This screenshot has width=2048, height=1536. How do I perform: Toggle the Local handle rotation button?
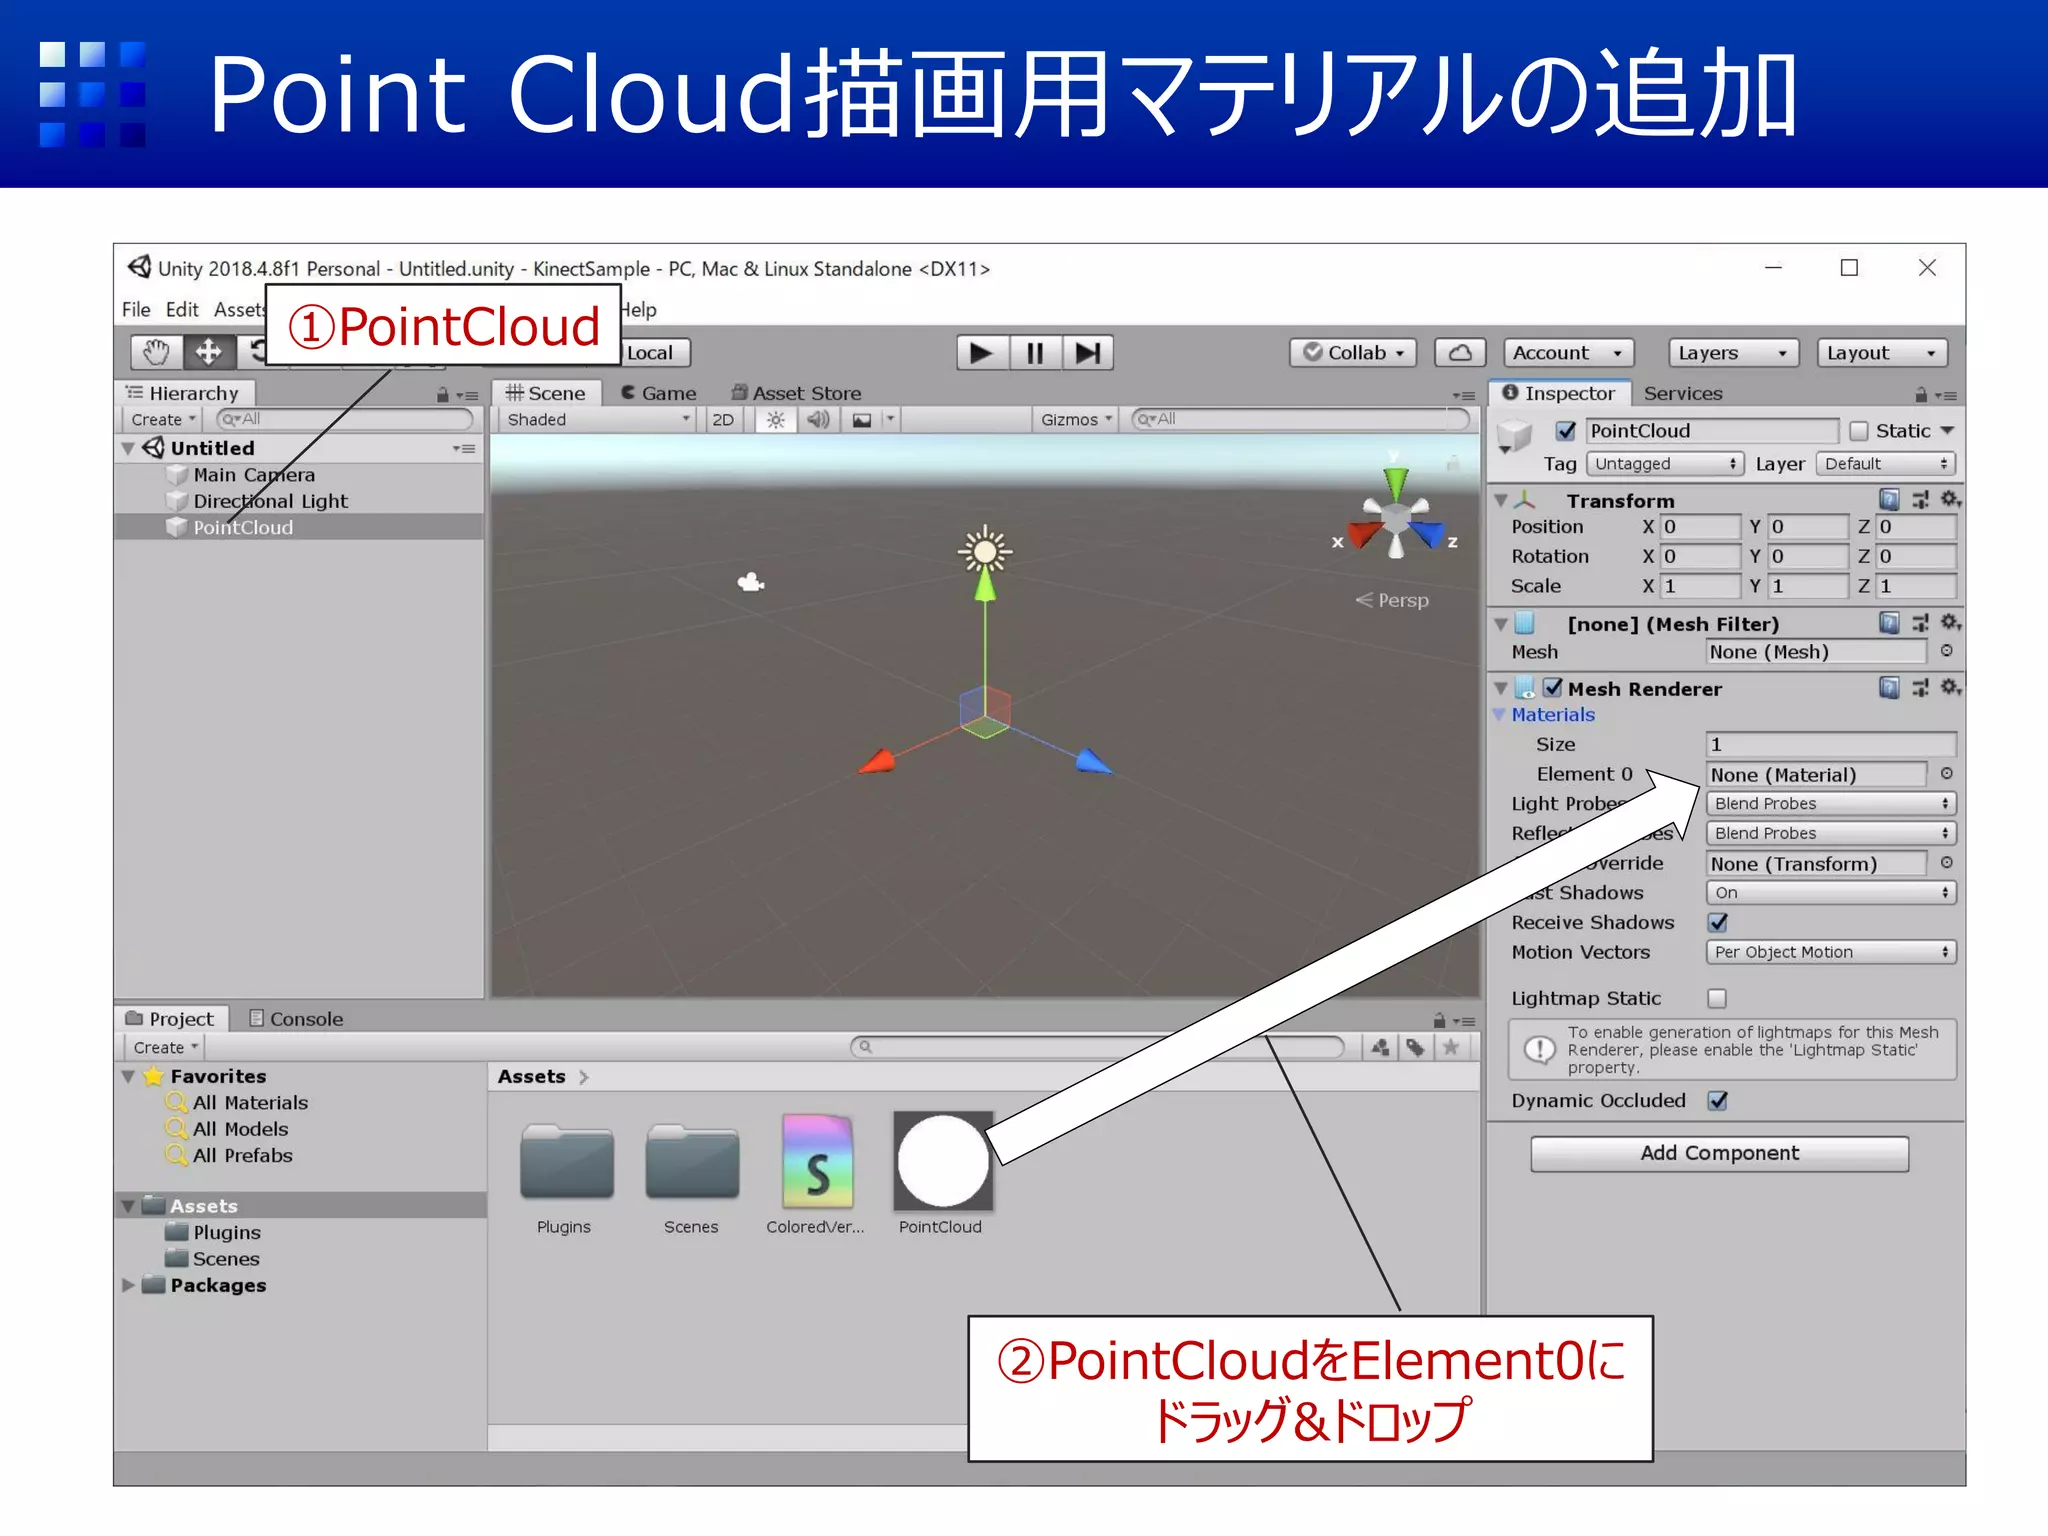click(650, 353)
